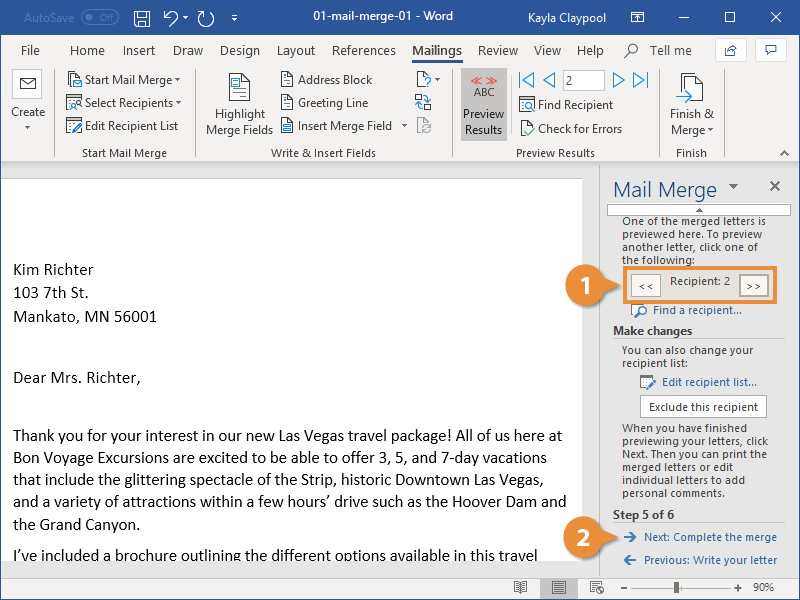Viewport: 800px width, 600px height.
Task: Click Exclude this recipient button
Action: click(x=703, y=407)
